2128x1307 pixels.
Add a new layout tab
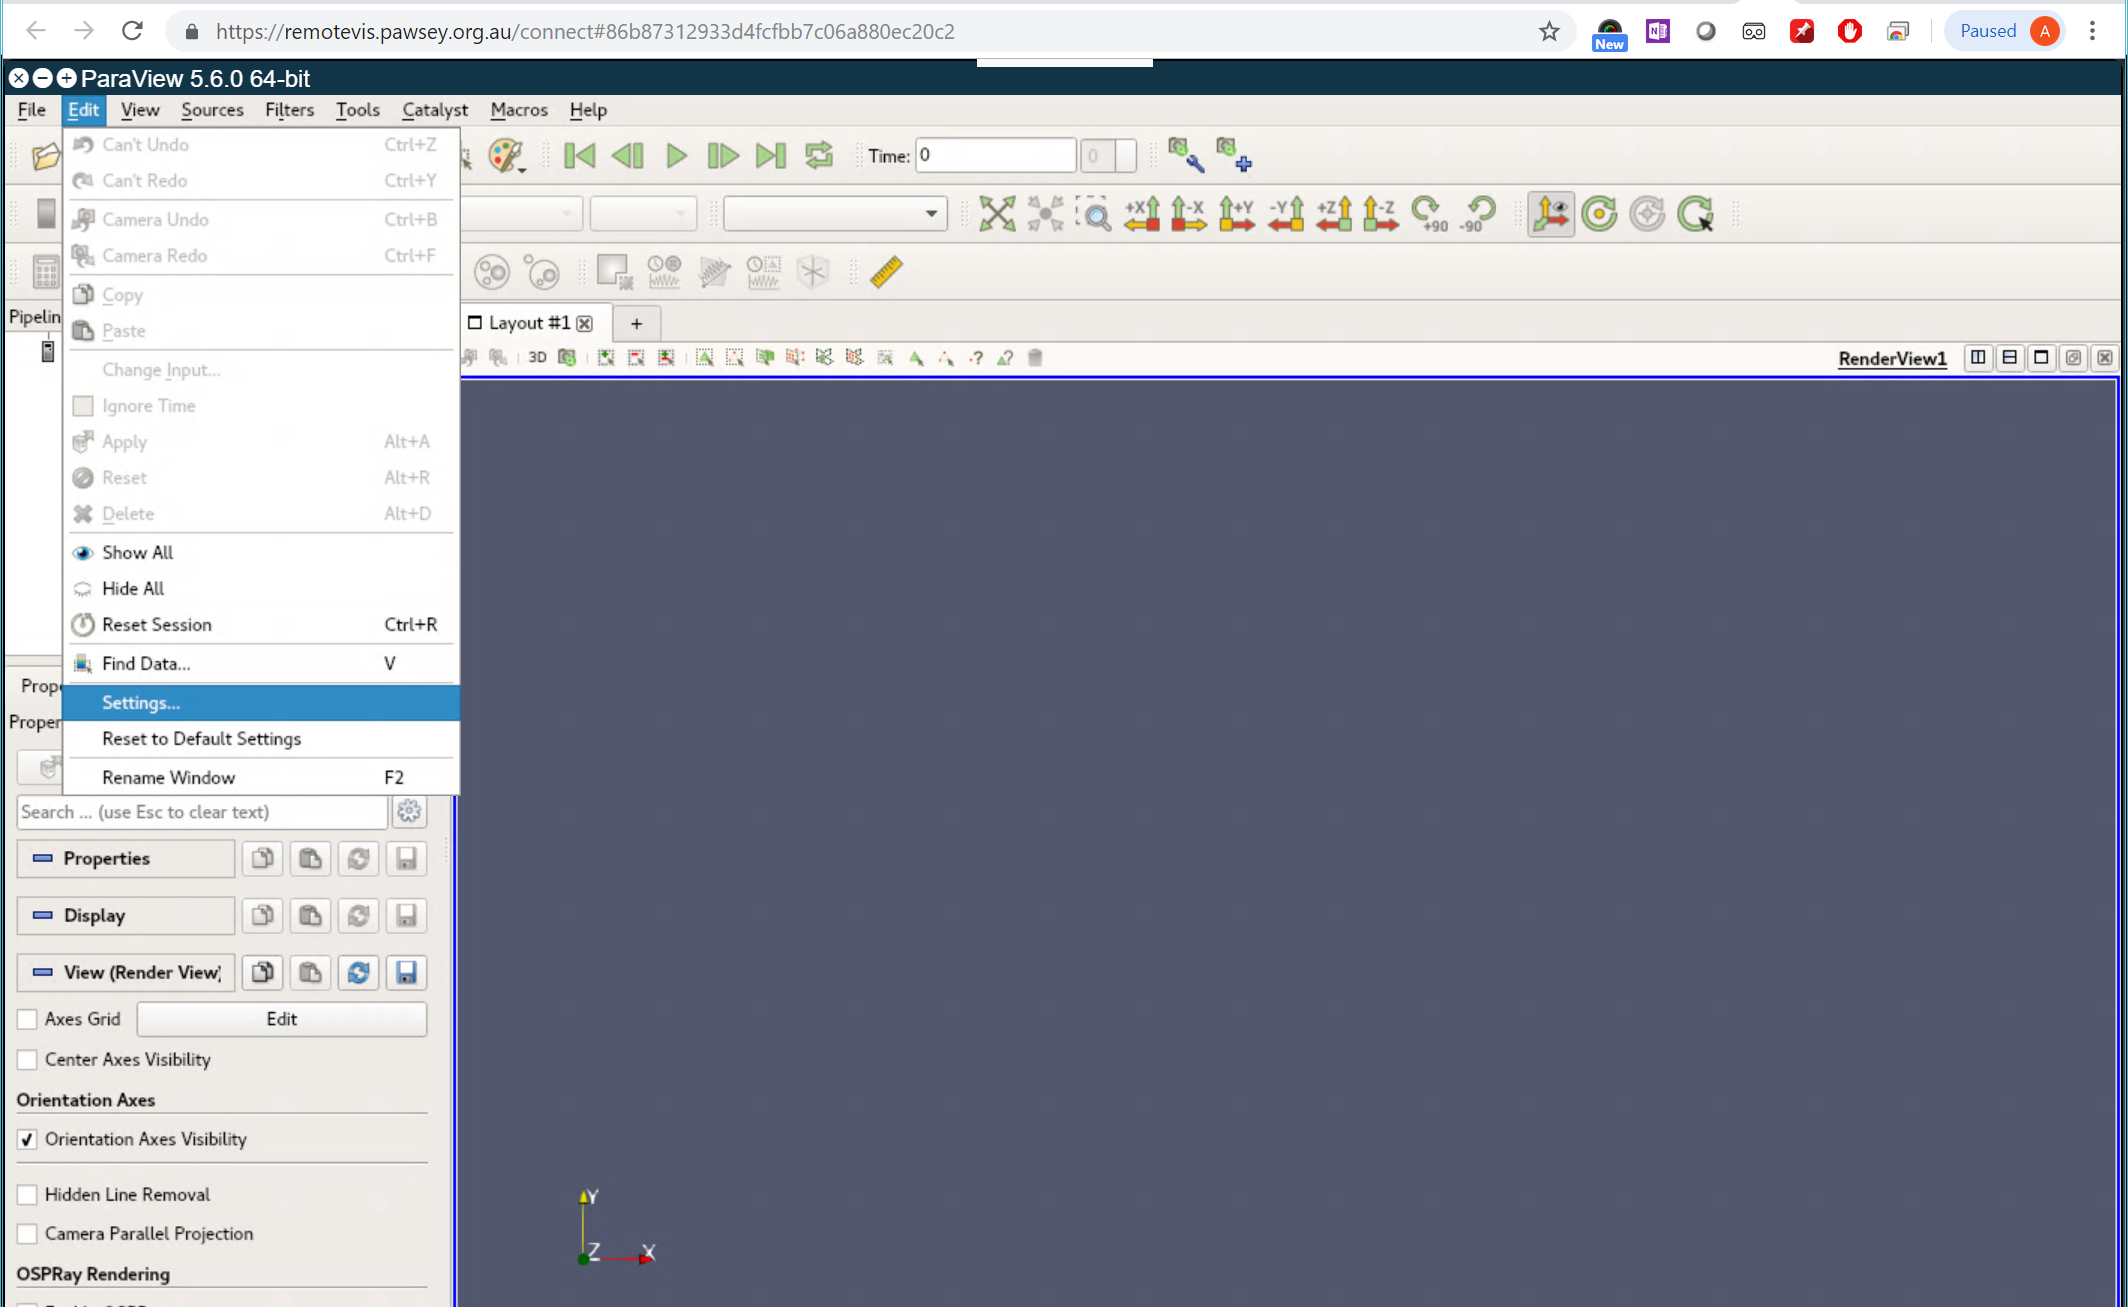[636, 323]
